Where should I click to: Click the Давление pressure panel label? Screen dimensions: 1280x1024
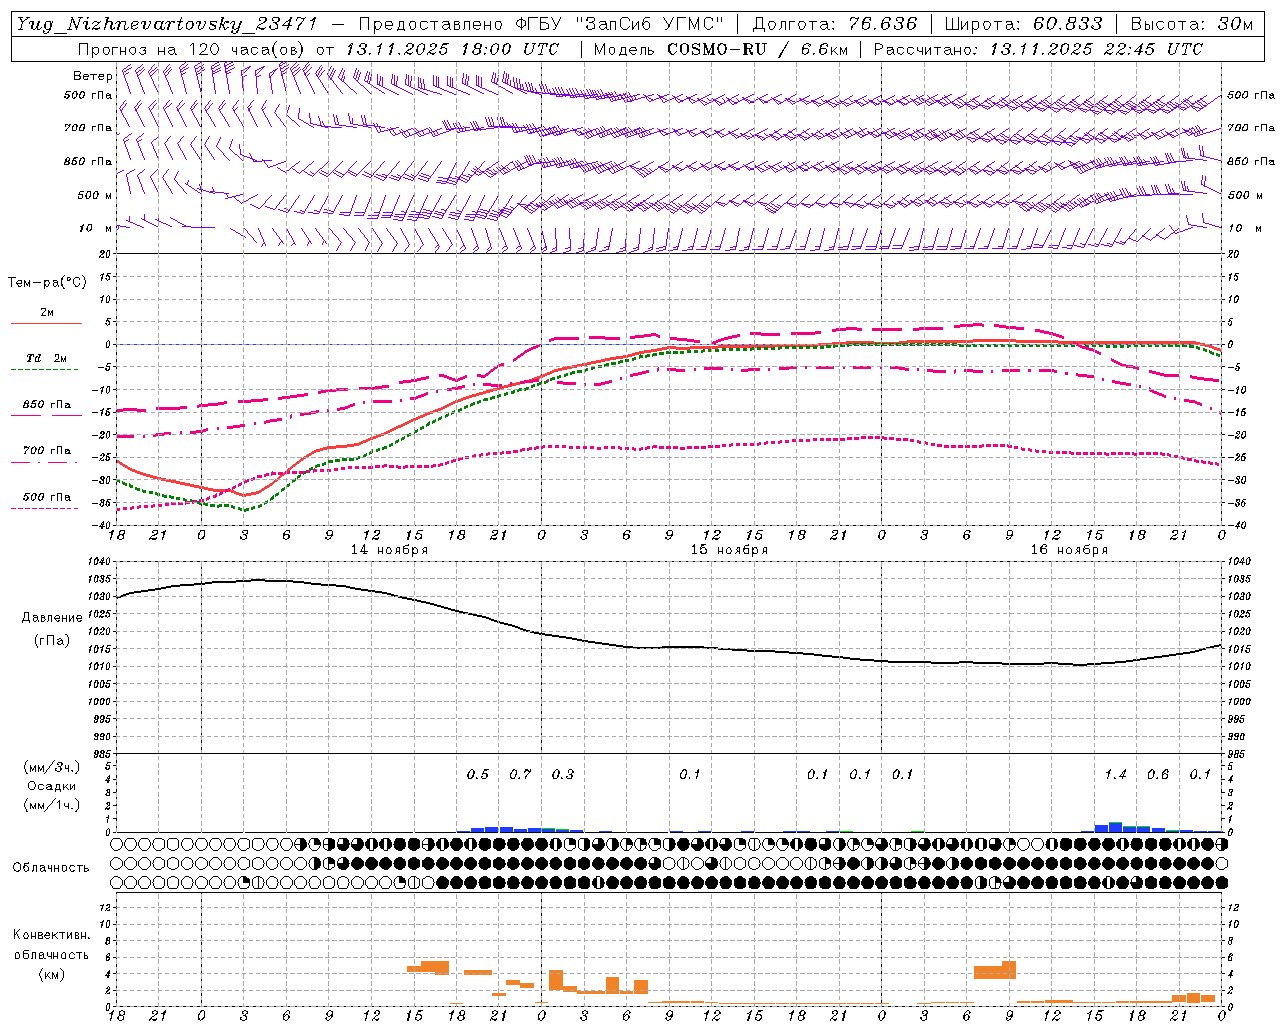pos(52,618)
